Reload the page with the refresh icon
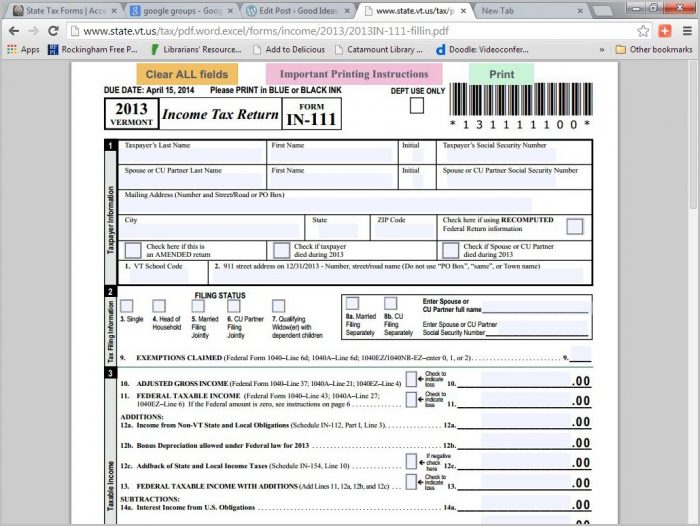This screenshot has height=526, width=700. (53, 31)
